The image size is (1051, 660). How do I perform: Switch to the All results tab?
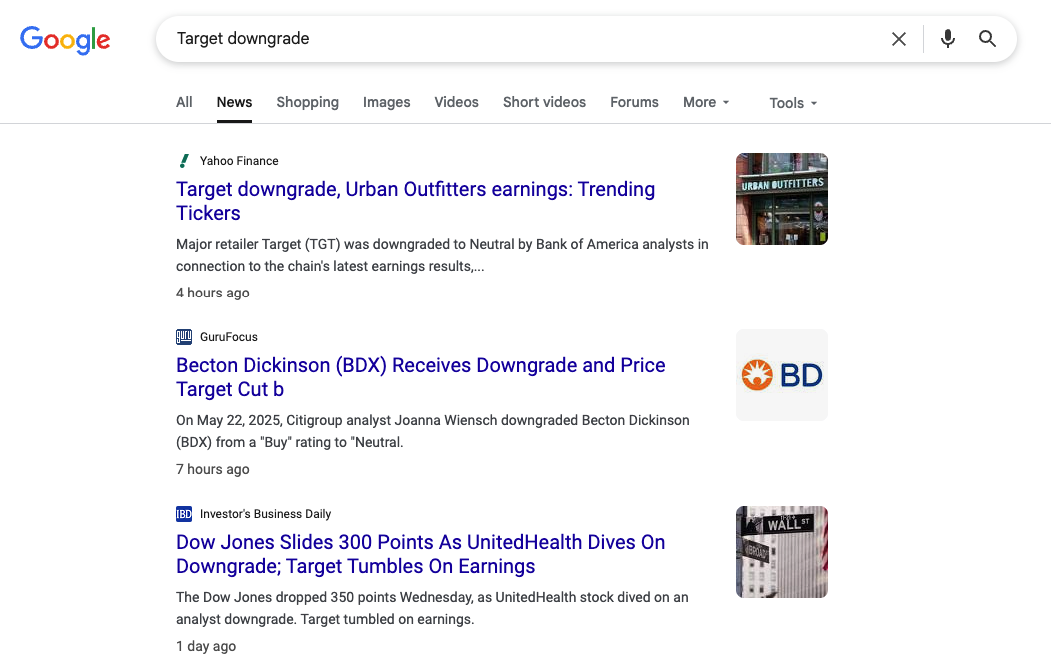[184, 102]
